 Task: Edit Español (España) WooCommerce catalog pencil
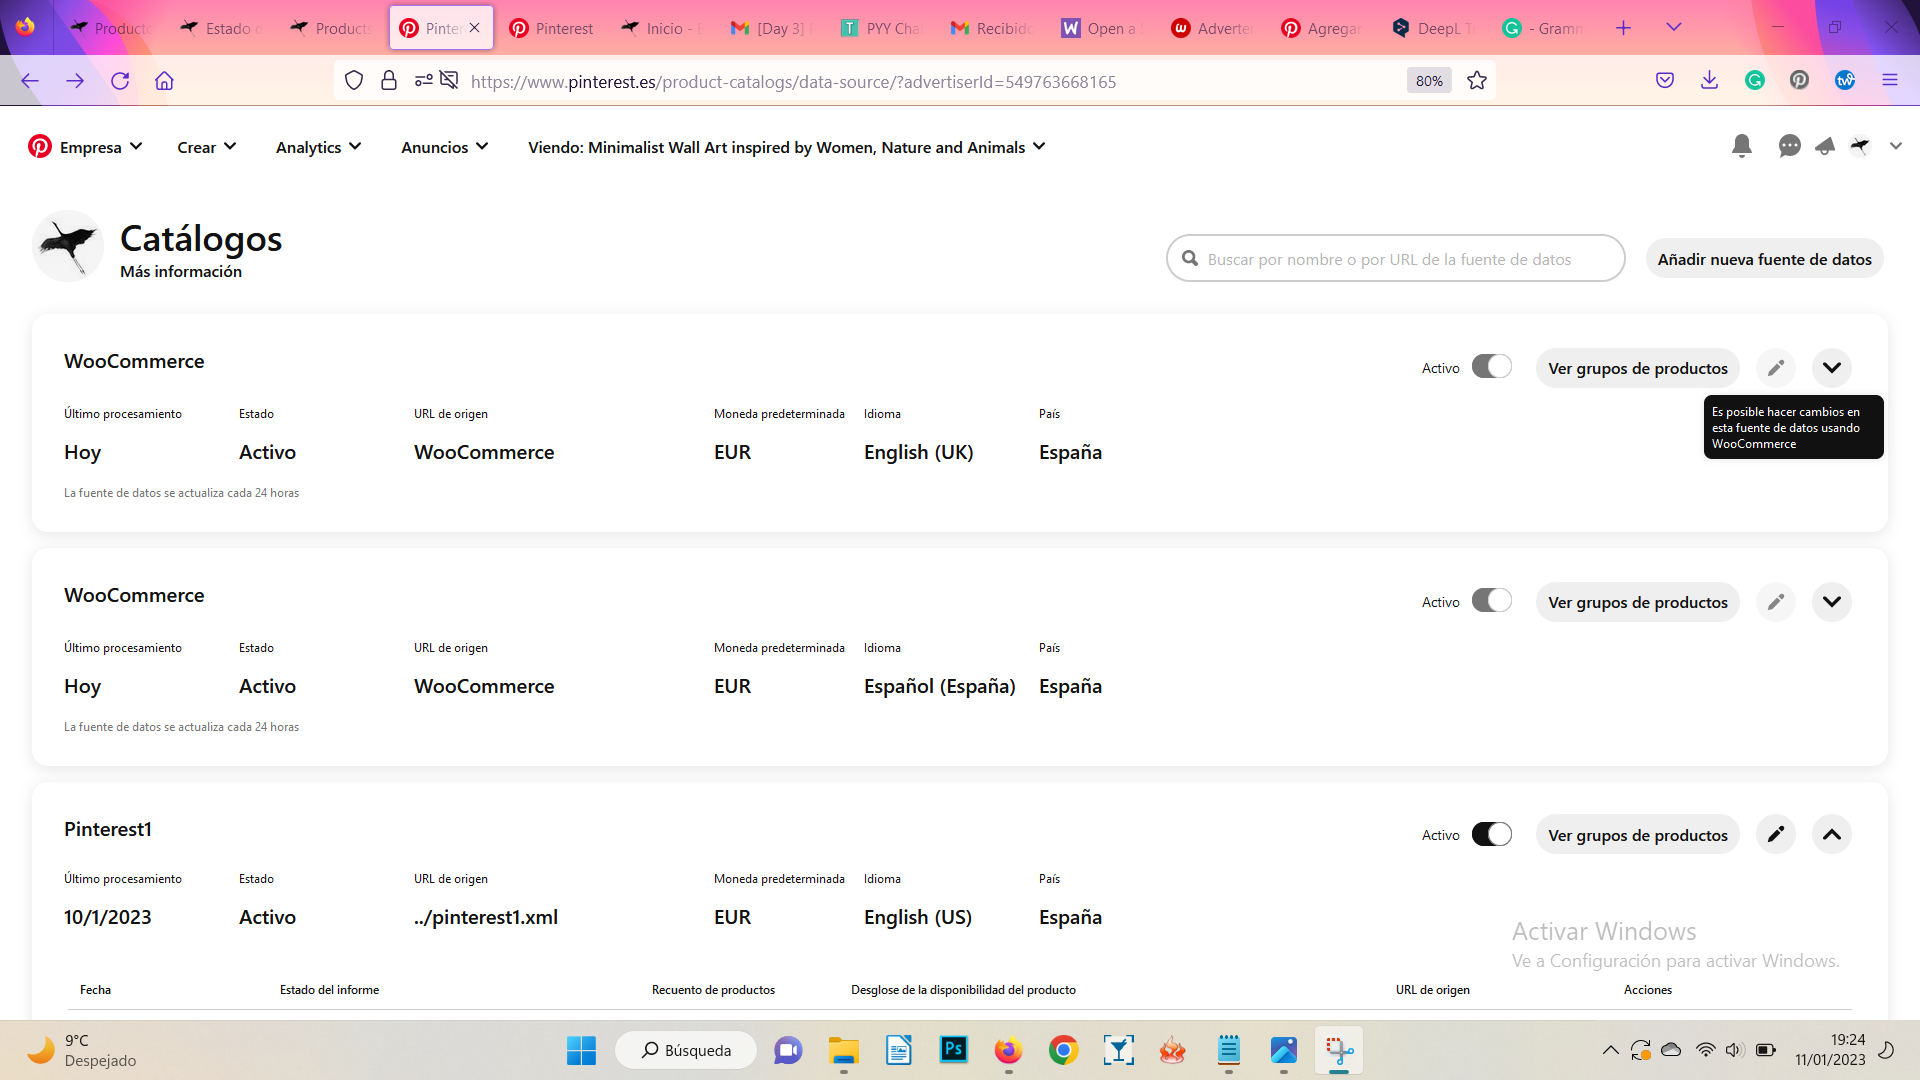[x=1775, y=602]
